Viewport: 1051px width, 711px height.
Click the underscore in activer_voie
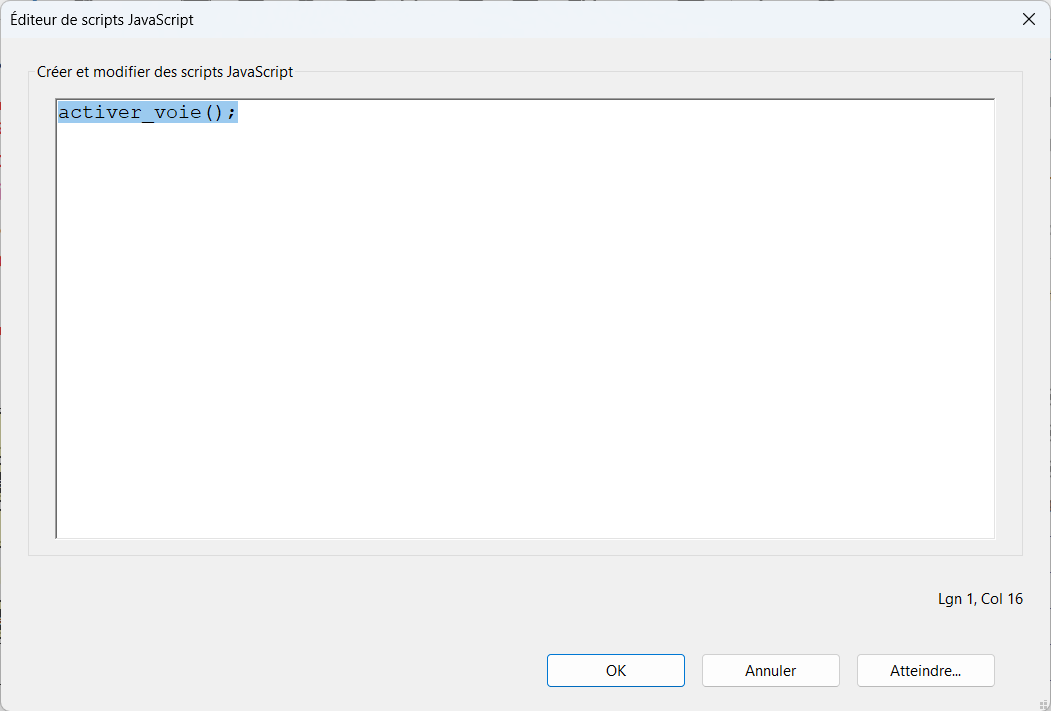(x=146, y=112)
